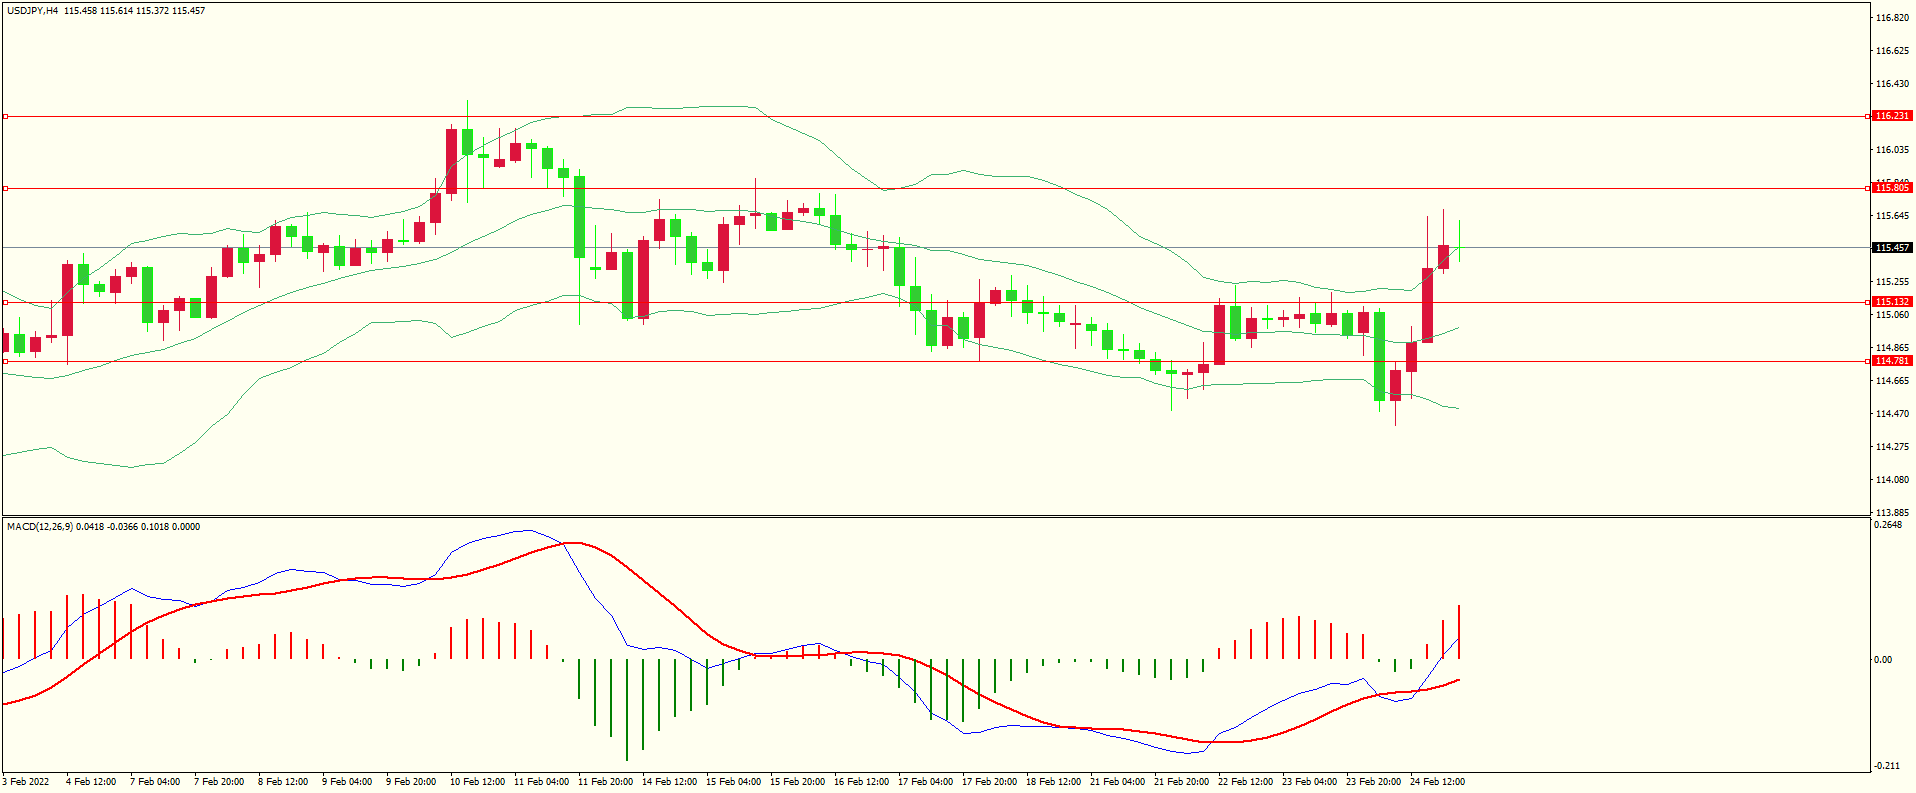The image size is (1916, 793).
Task: Click the 113.885 price scale value
Action: (1892, 513)
